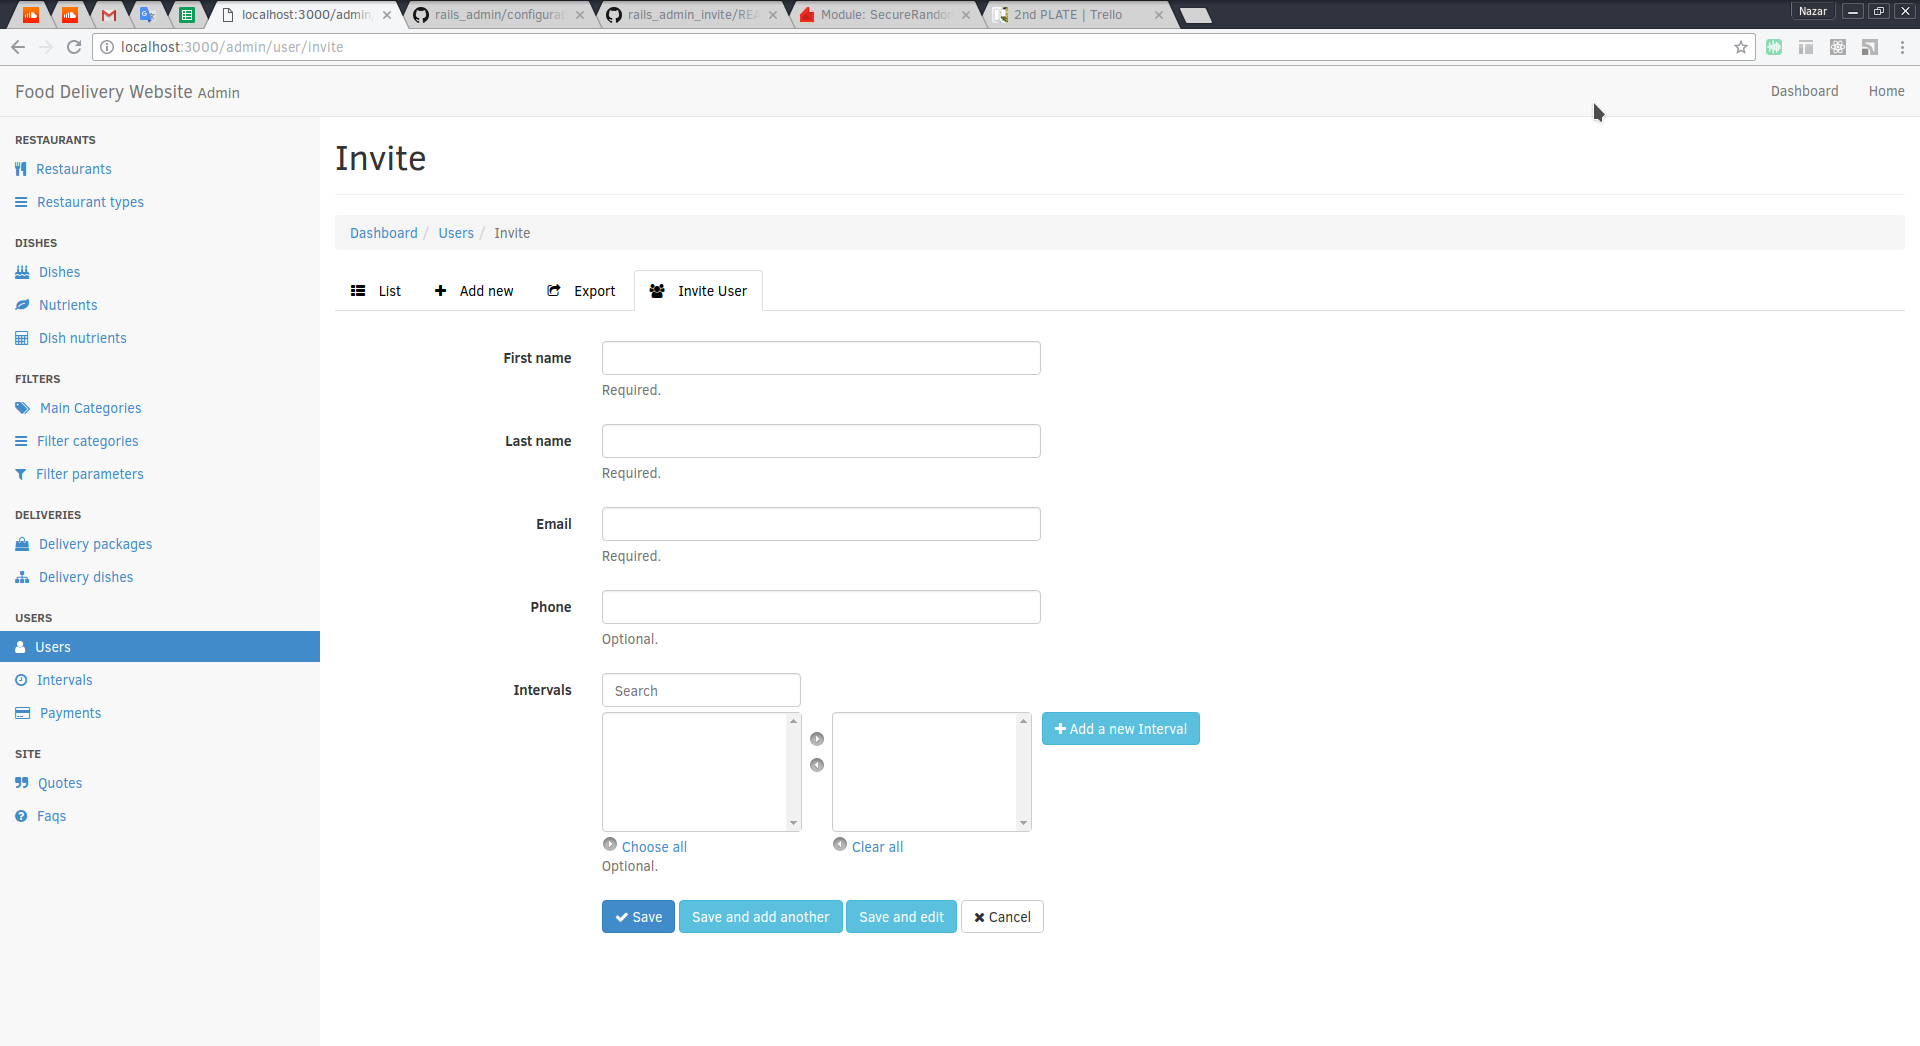Switch to the List tab
The image size is (1920, 1046).
point(376,291)
